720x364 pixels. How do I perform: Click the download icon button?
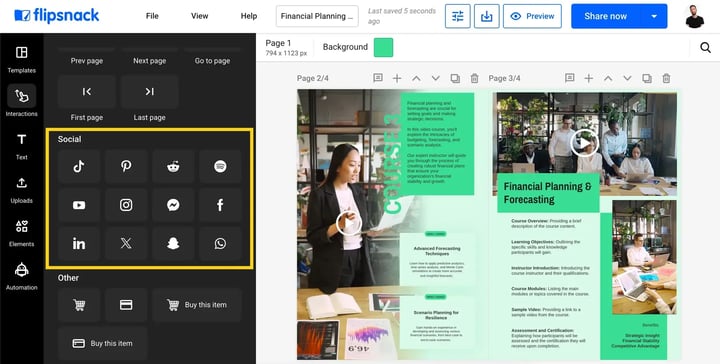487,17
